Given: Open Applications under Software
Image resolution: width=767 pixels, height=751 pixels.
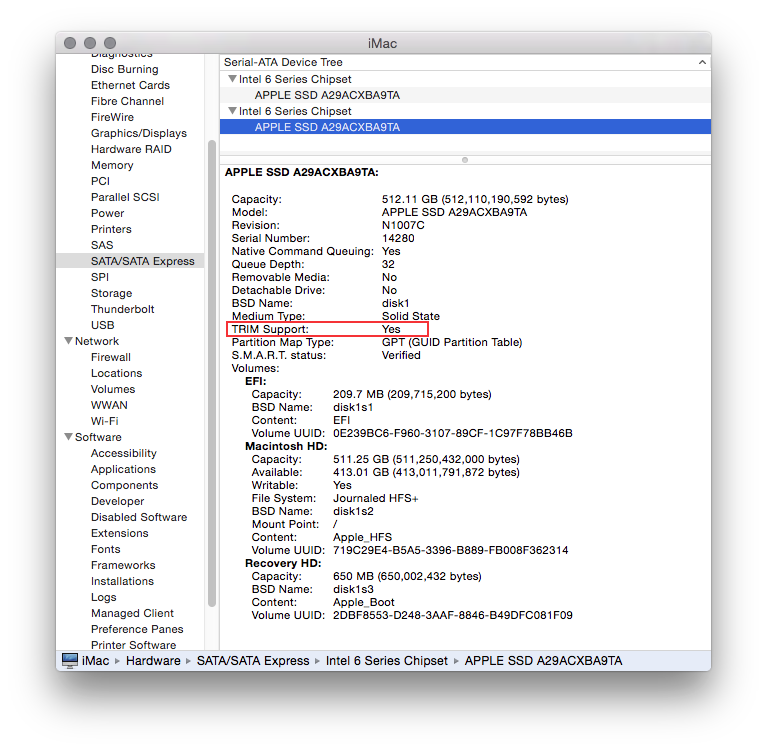Looking at the screenshot, I should [123, 469].
